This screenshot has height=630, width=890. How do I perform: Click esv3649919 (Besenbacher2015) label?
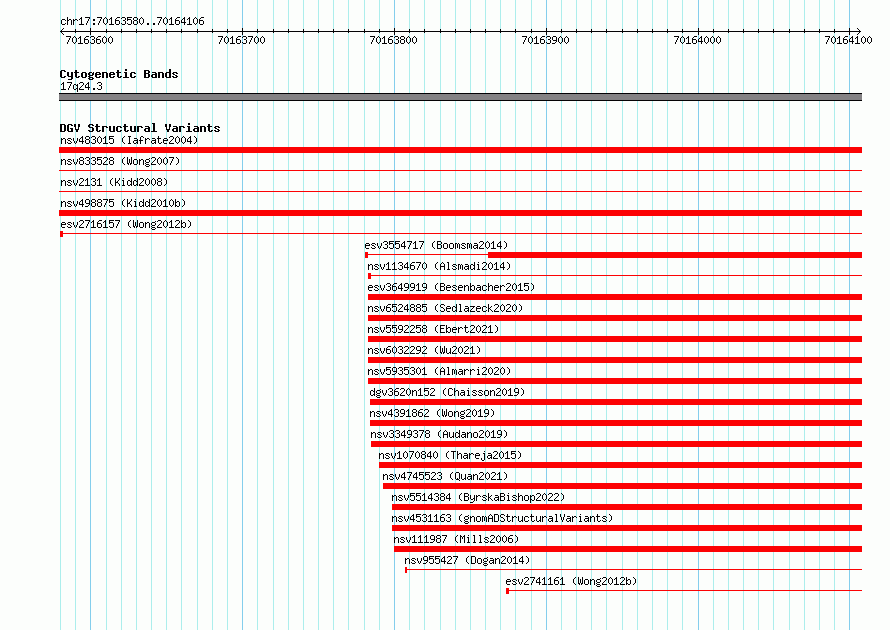tap(451, 287)
